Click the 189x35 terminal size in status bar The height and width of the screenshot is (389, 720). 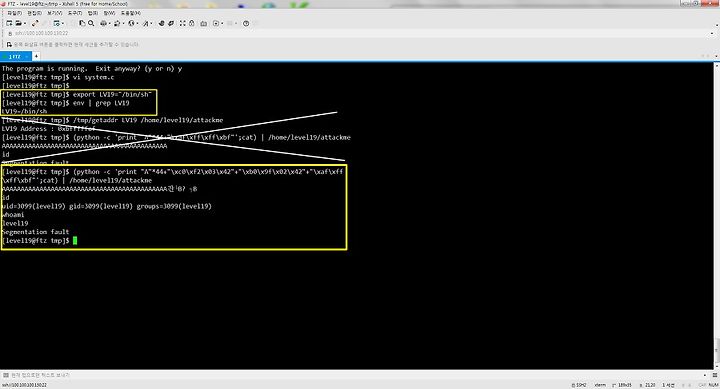[622, 385]
